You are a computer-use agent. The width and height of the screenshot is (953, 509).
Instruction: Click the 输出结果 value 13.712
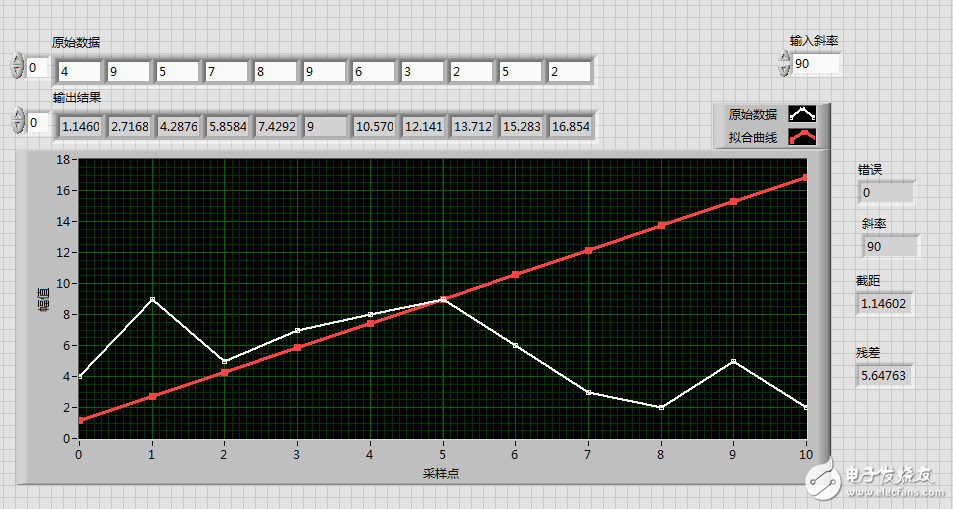click(472, 126)
